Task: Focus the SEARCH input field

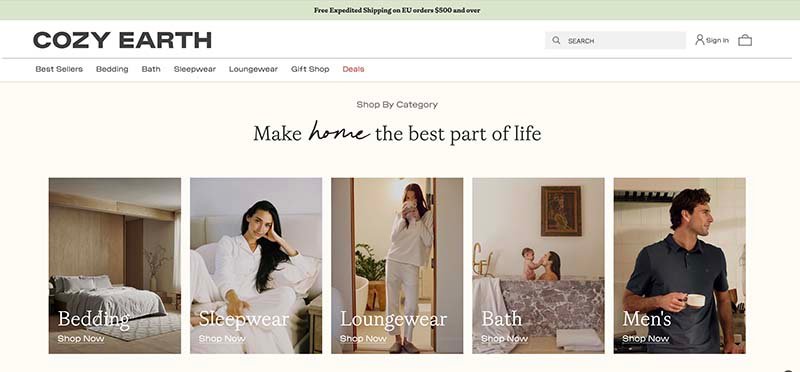Action: pyautogui.click(x=615, y=40)
